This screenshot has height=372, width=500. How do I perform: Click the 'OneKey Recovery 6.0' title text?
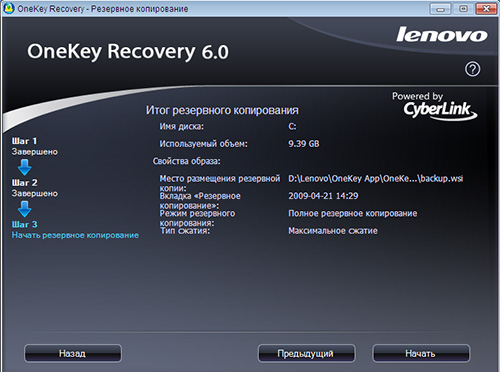click(128, 52)
